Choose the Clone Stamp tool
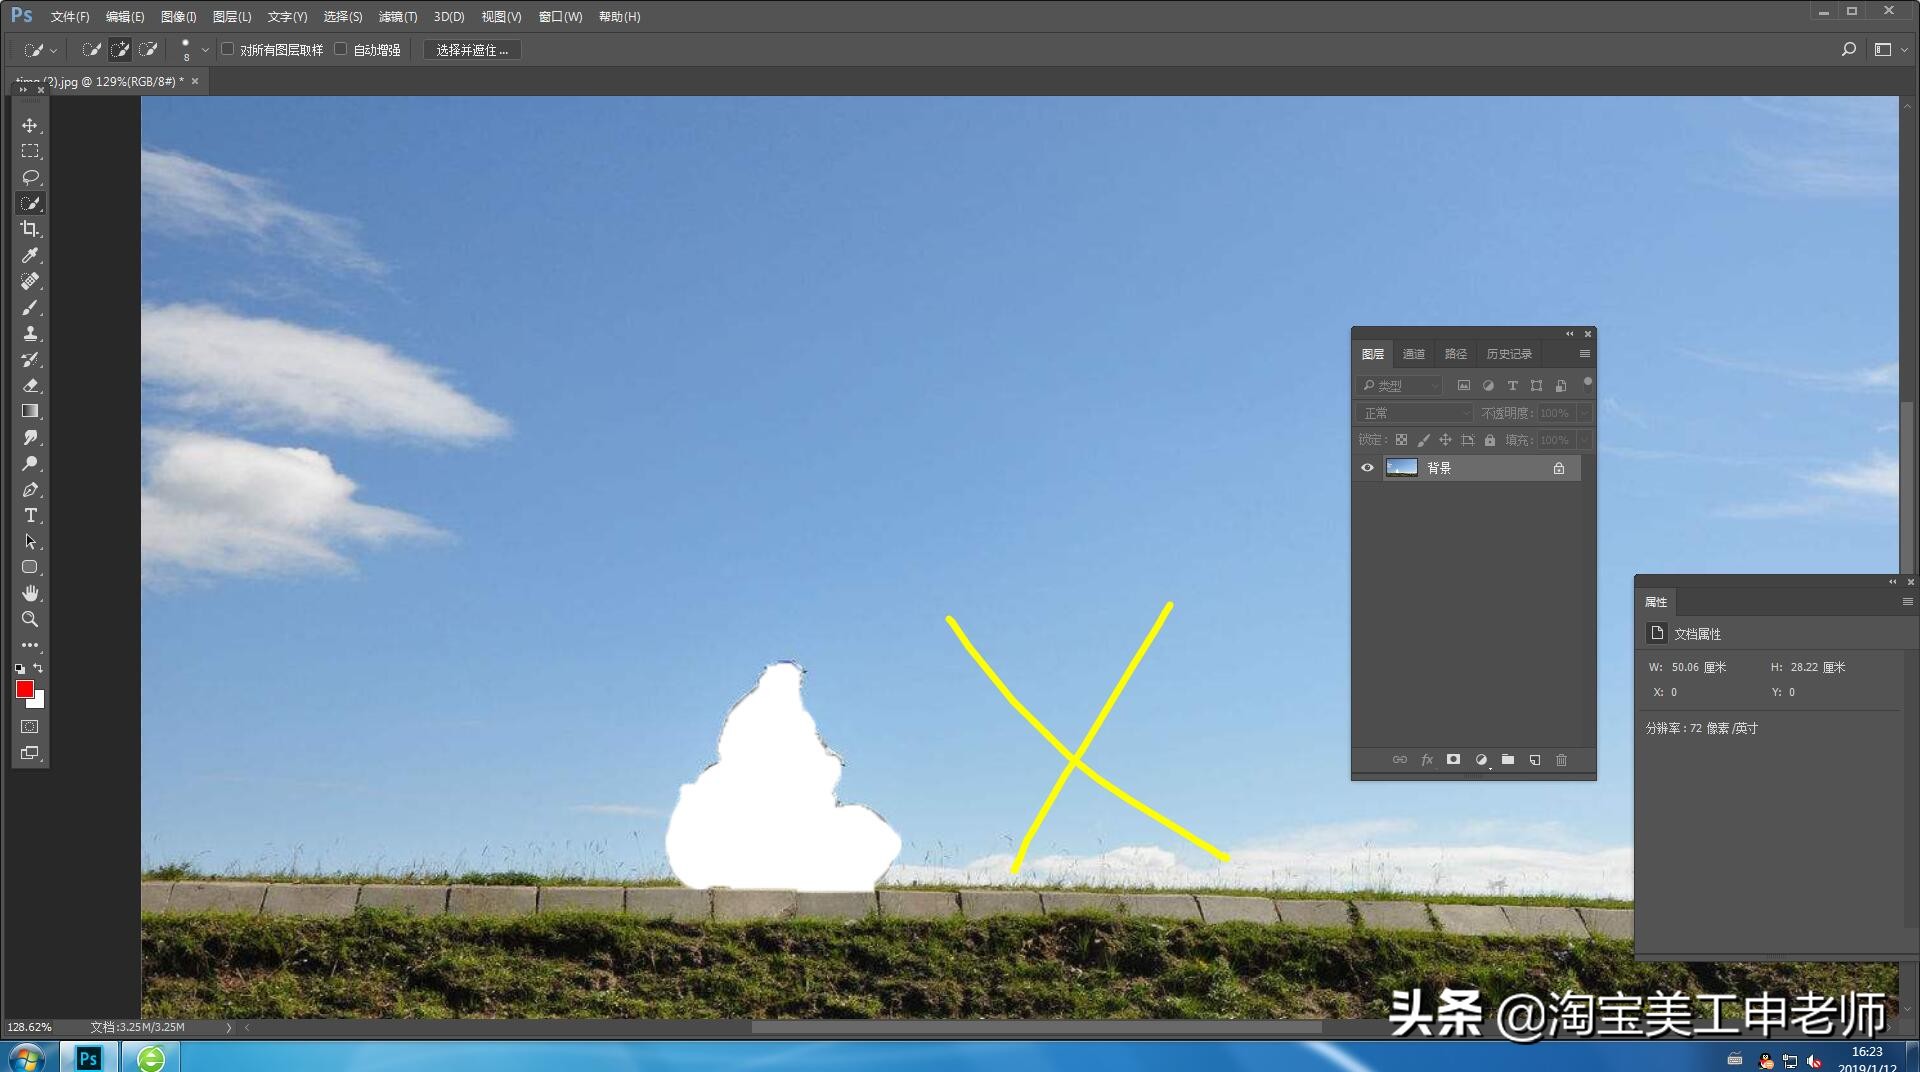The height and width of the screenshot is (1072, 1920). point(30,334)
